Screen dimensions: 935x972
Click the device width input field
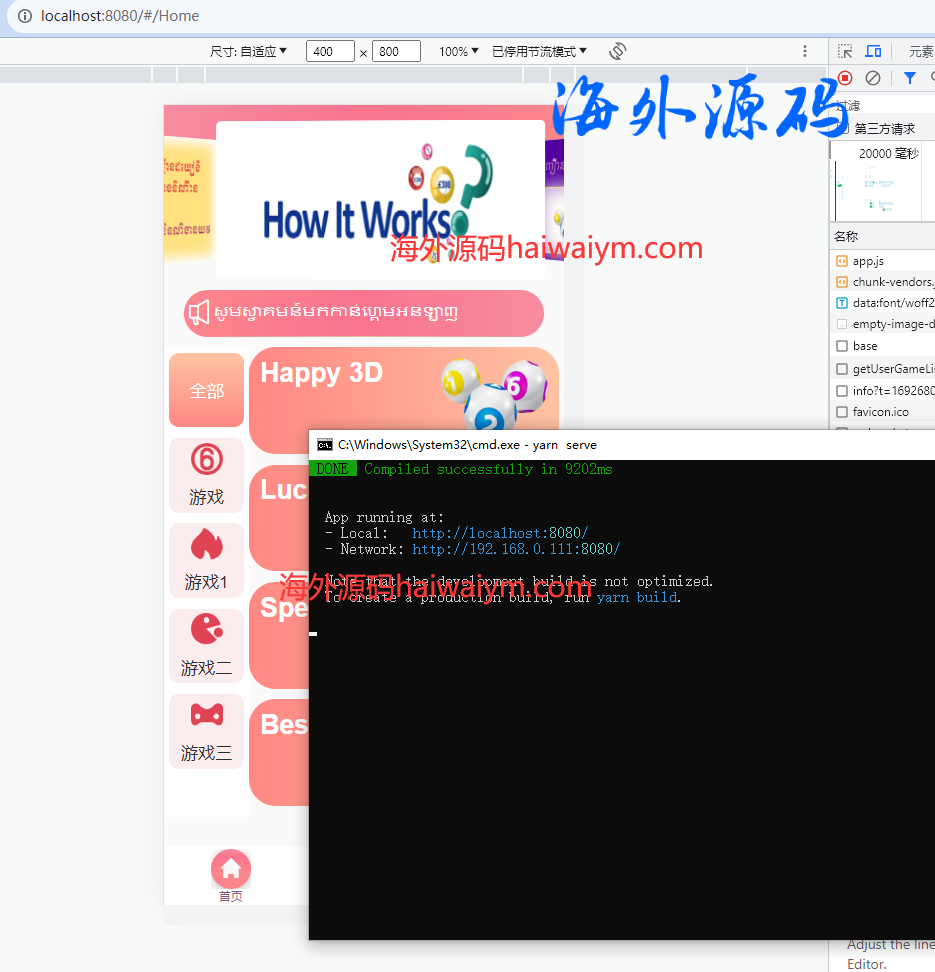tap(330, 51)
